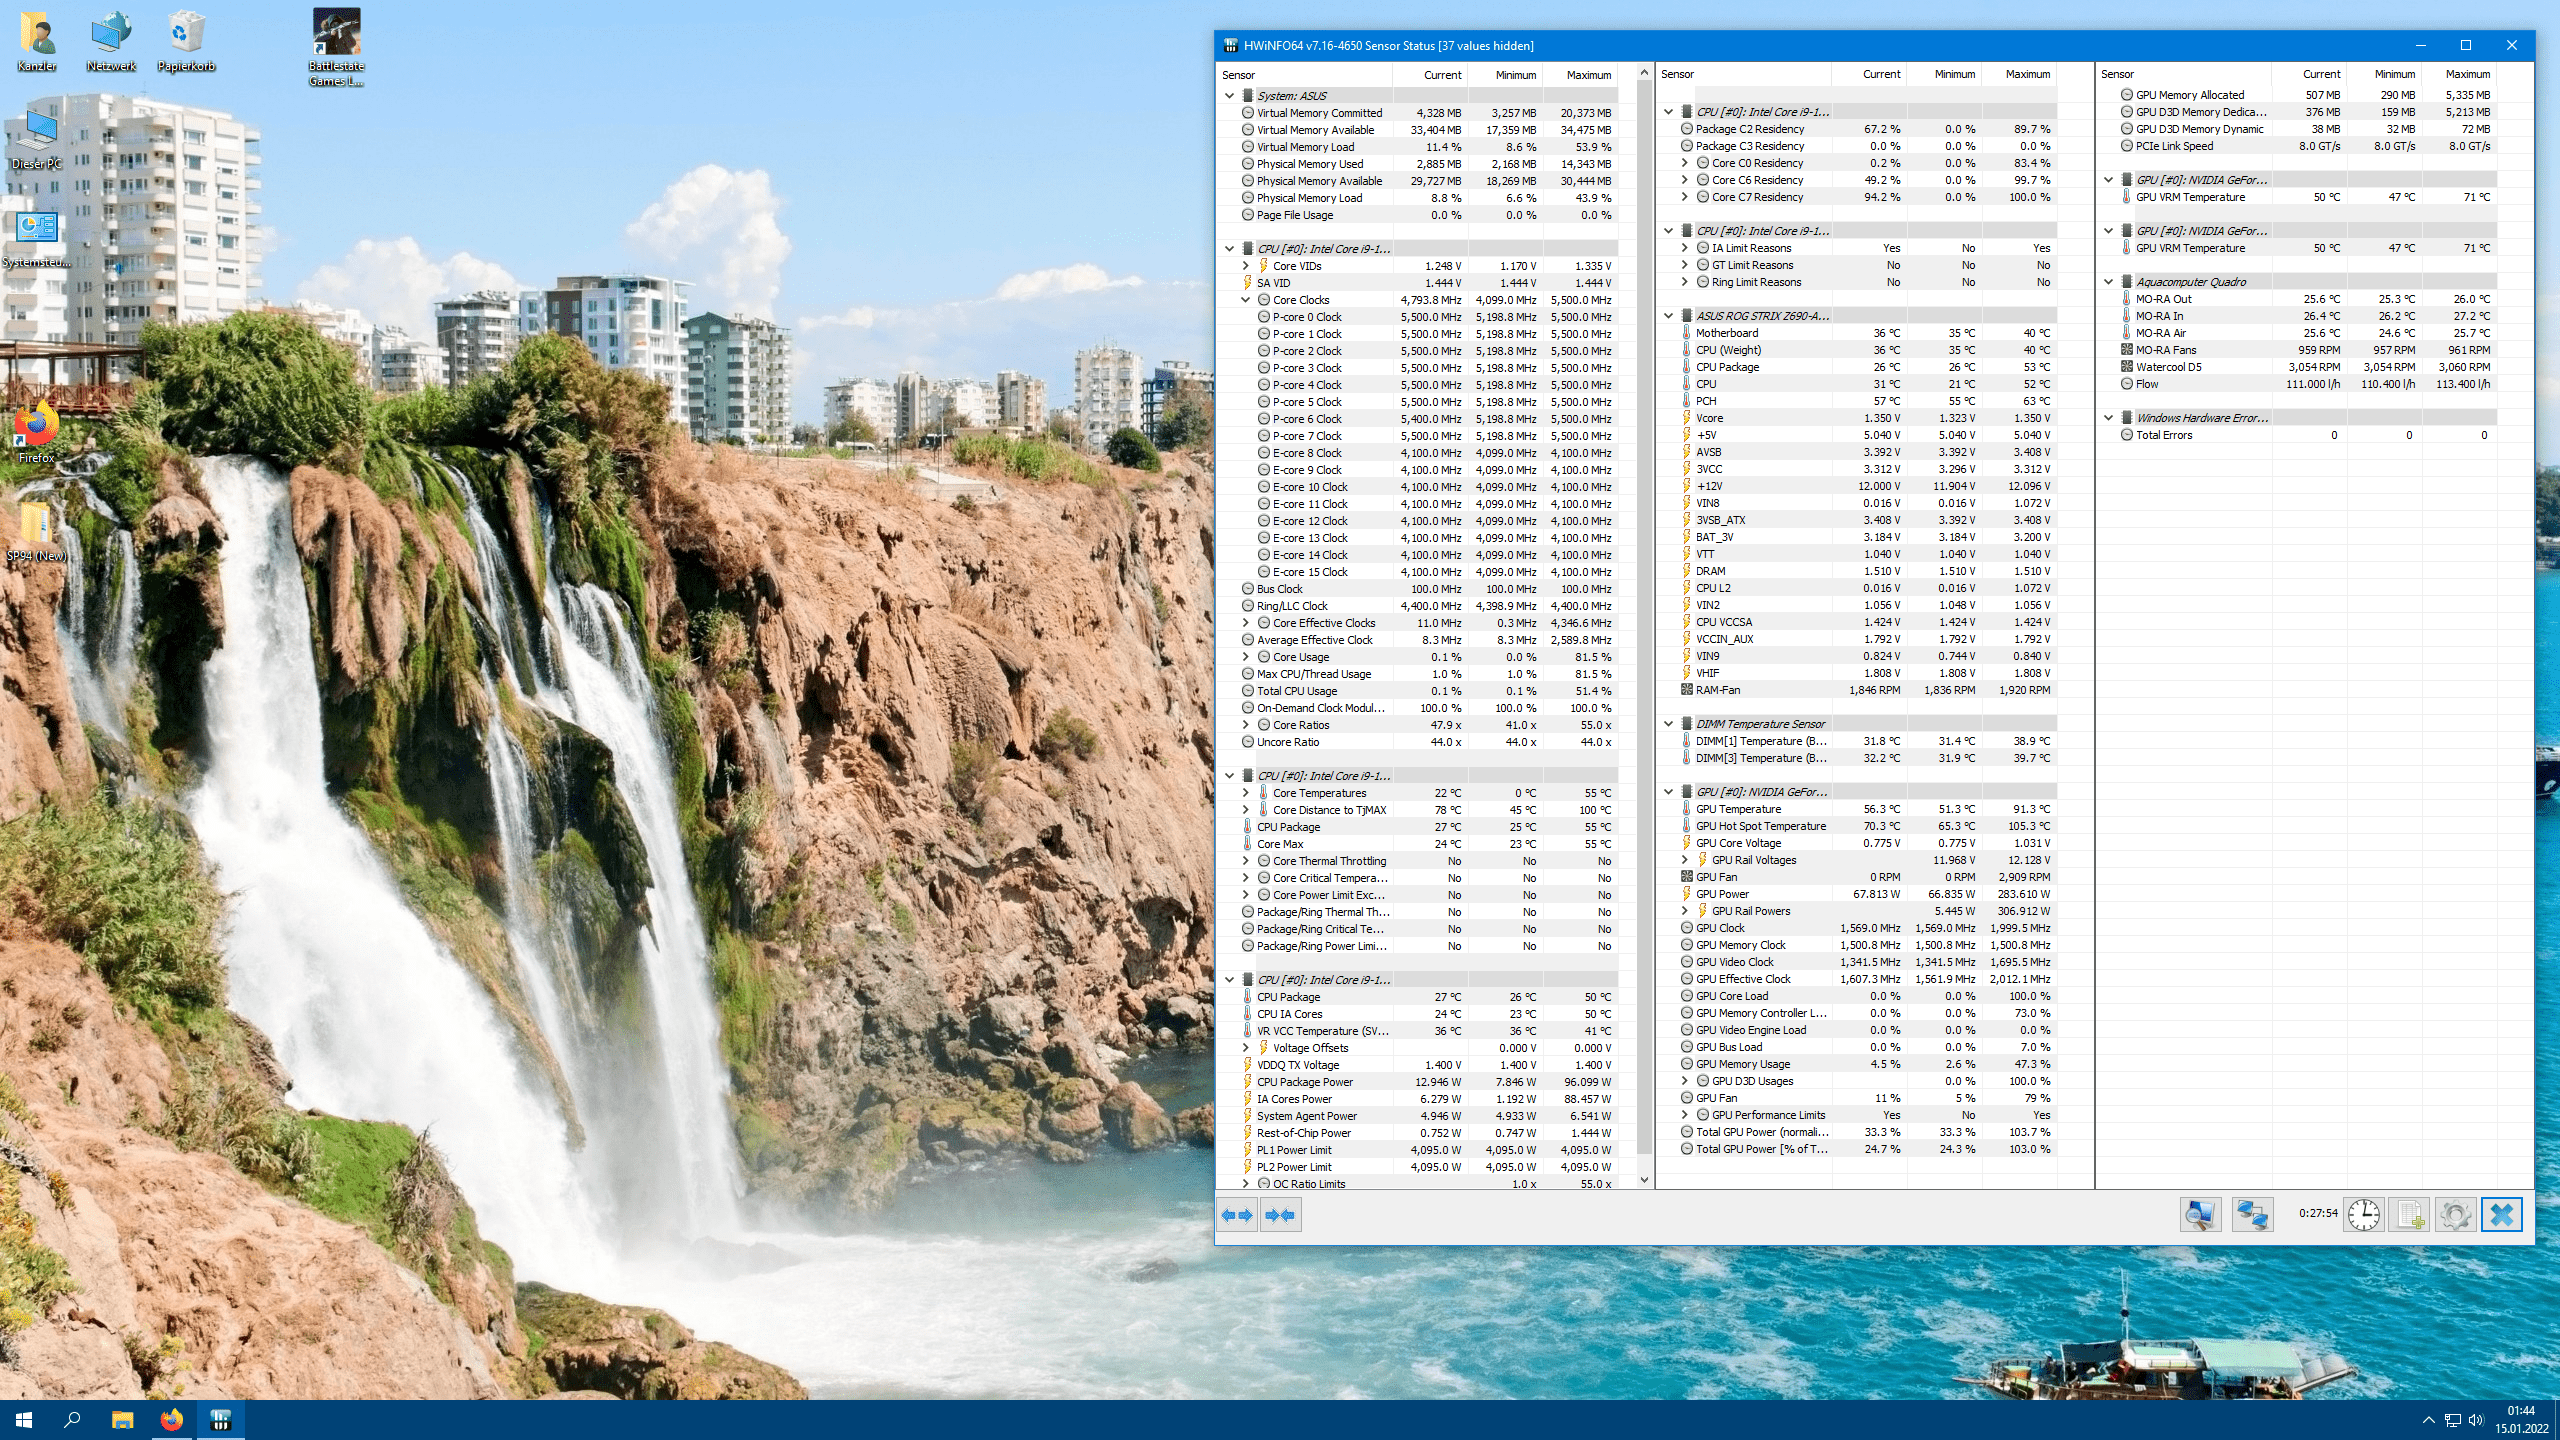Screen dimensions: 2560x1440
Task: Open volume control in system tray
Action: pyautogui.click(x=2476, y=1420)
